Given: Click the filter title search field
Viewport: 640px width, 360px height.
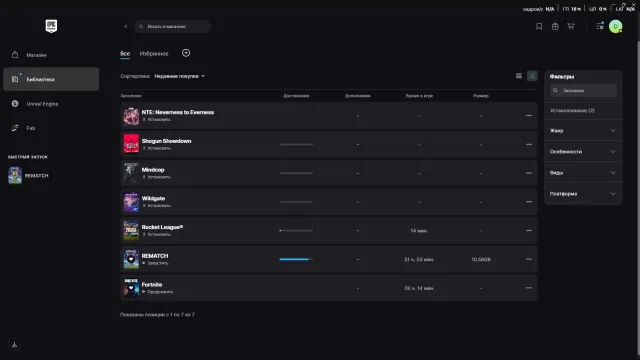Looking at the screenshot, I should [x=583, y=91].
